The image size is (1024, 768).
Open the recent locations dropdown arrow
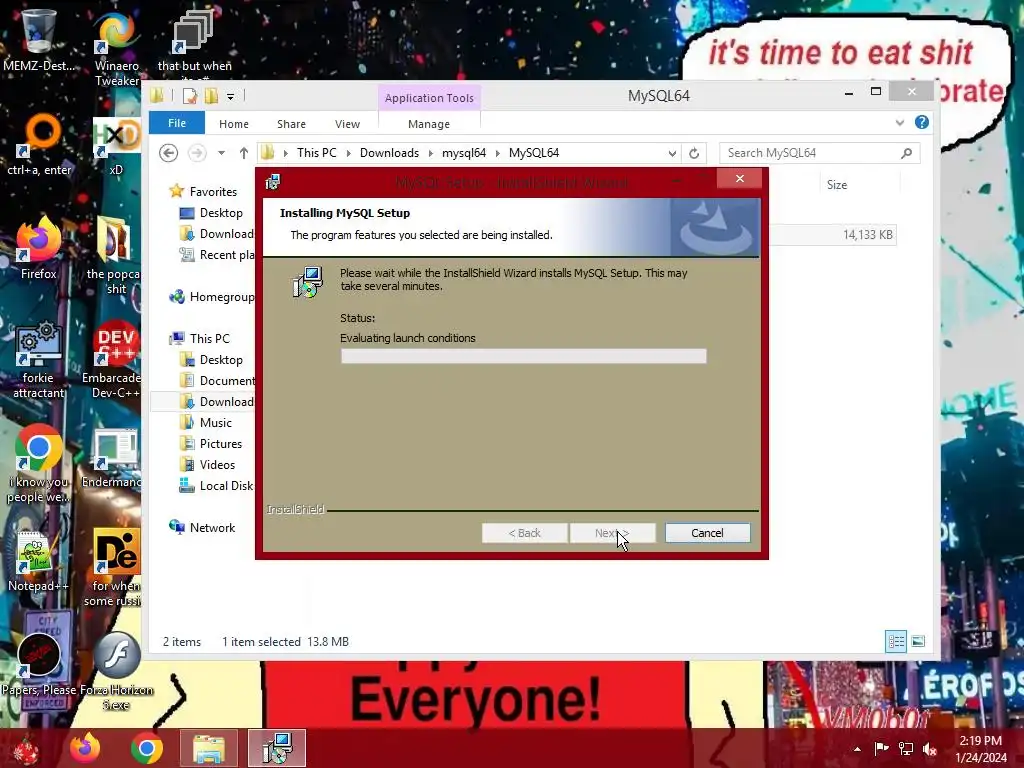pos(221,153)
